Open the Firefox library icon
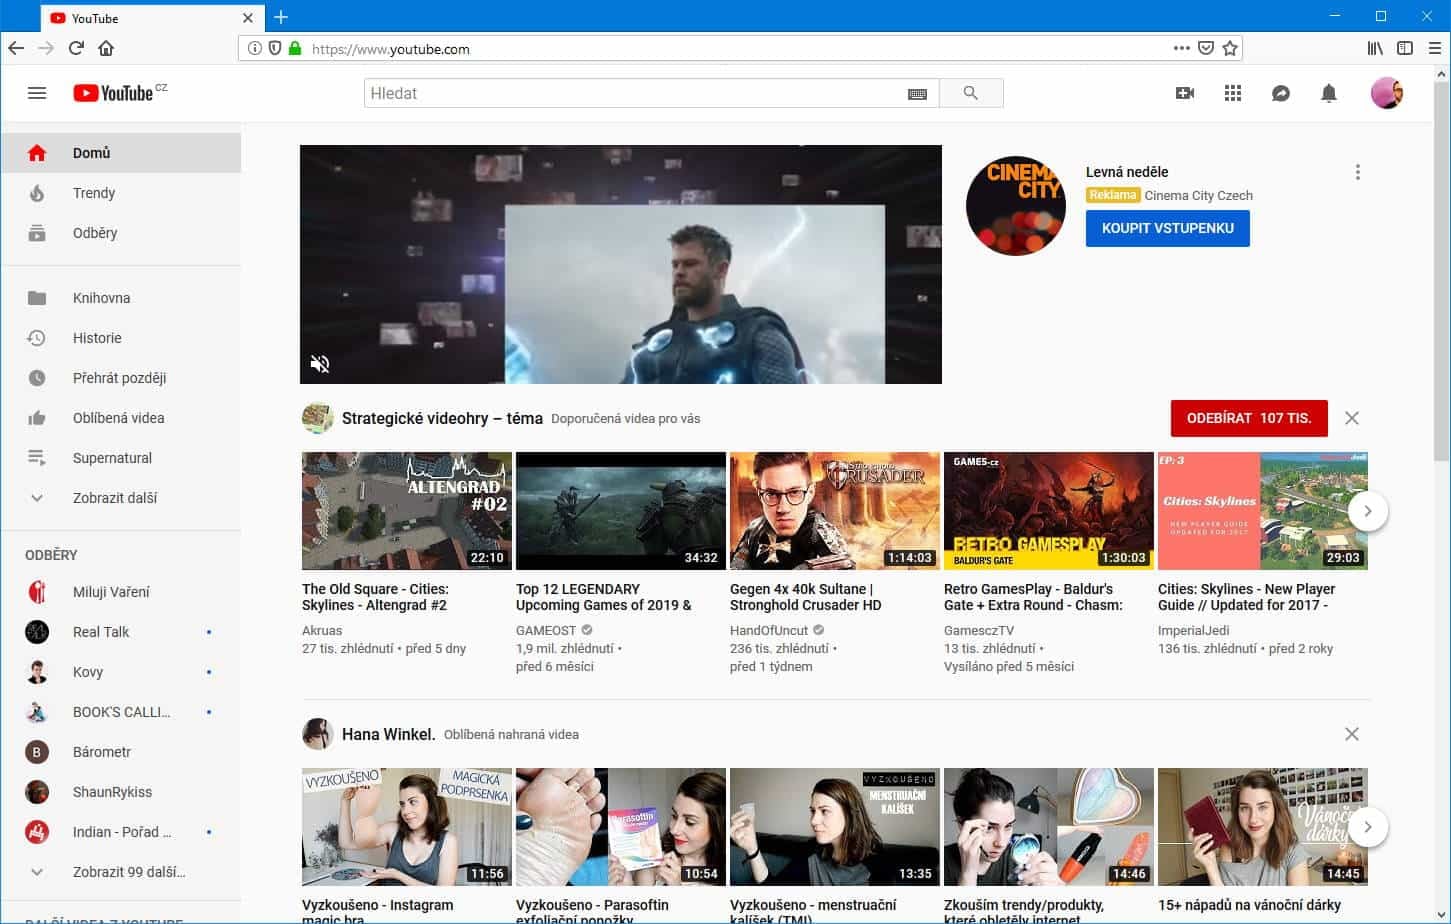Viewport: 1451px width, 924px height. pyautogui.click(x=1375, y=48)
